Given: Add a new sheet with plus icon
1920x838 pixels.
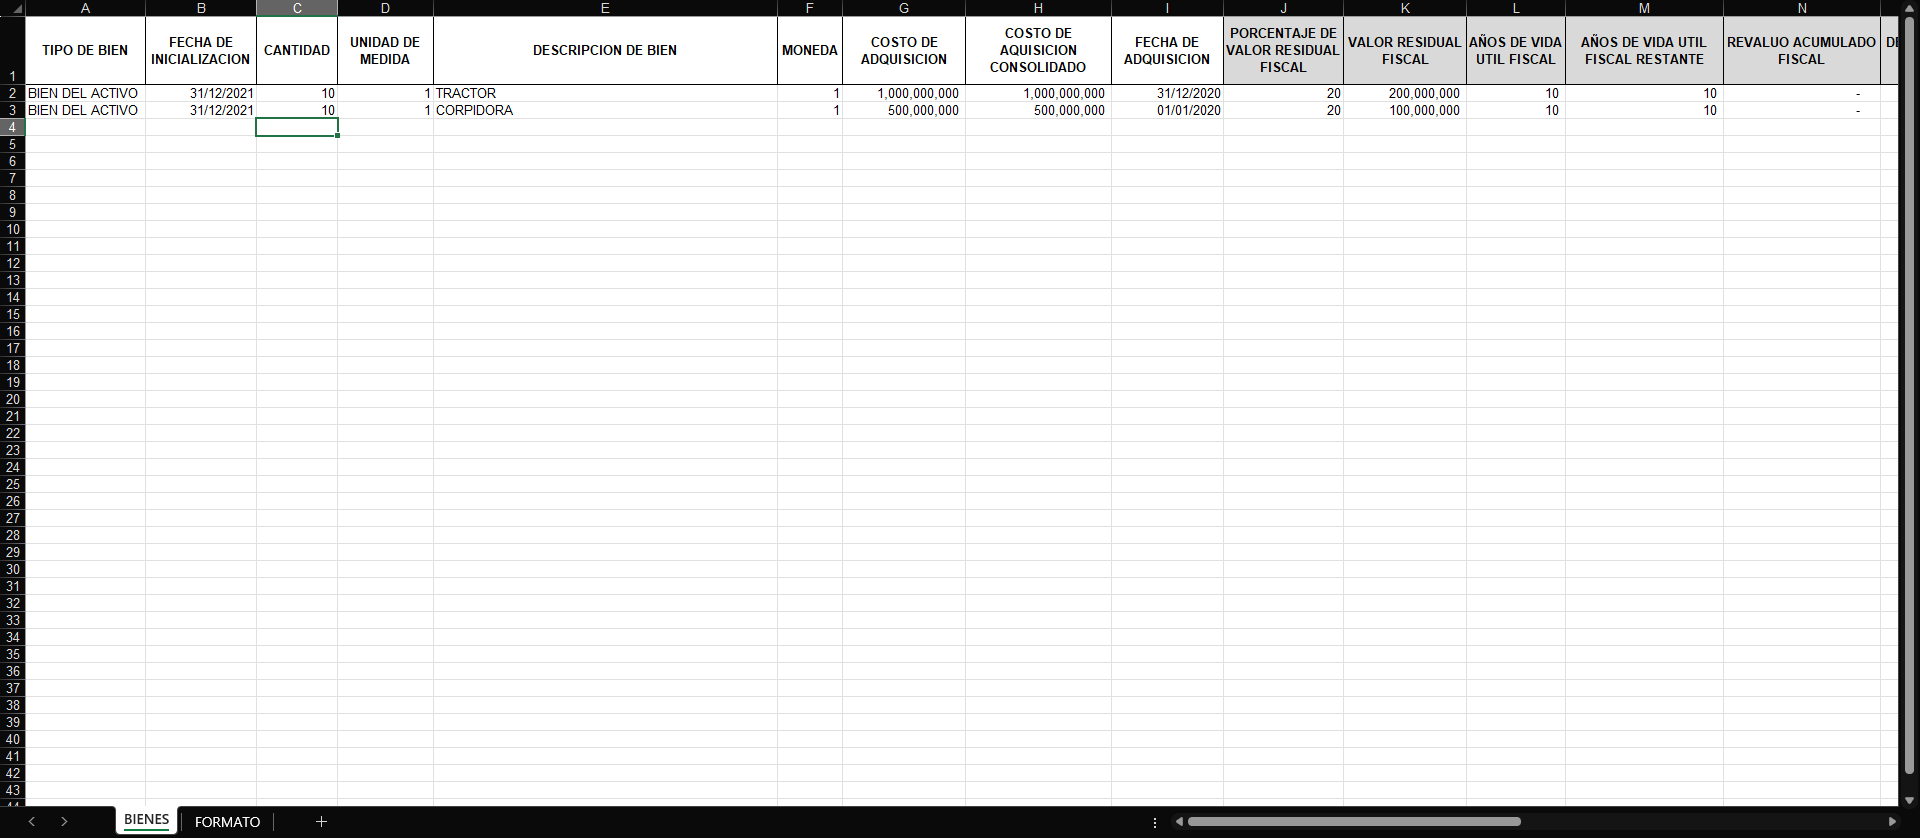Looking at the screenshot, I should (321, 822).
